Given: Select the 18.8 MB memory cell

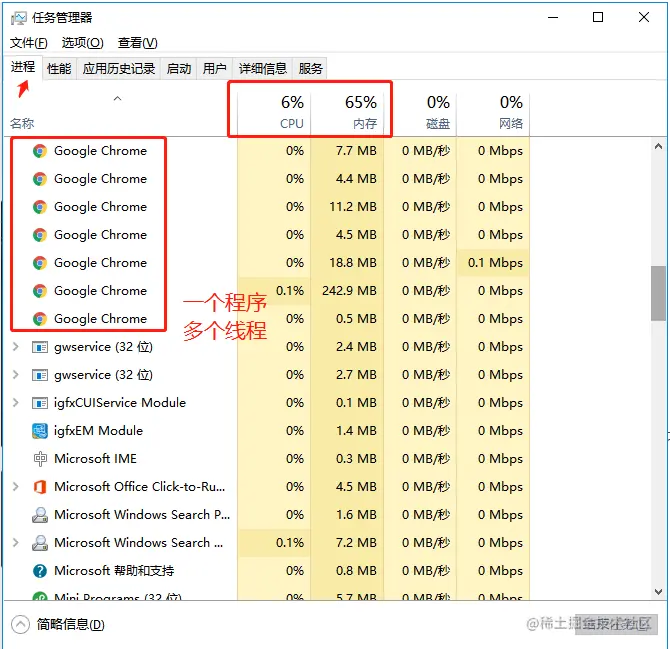Looking at the screenshot, I should tap(347, 263).
